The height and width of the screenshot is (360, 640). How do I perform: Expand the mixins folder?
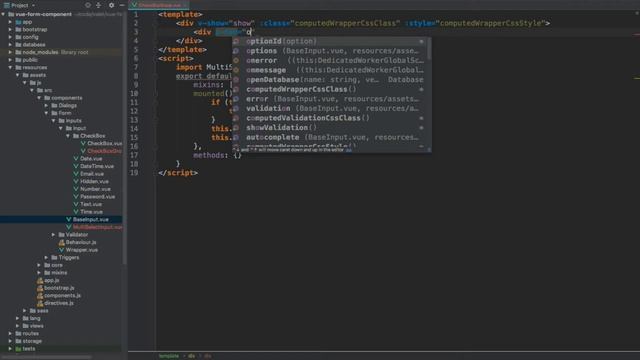[39, 273]
